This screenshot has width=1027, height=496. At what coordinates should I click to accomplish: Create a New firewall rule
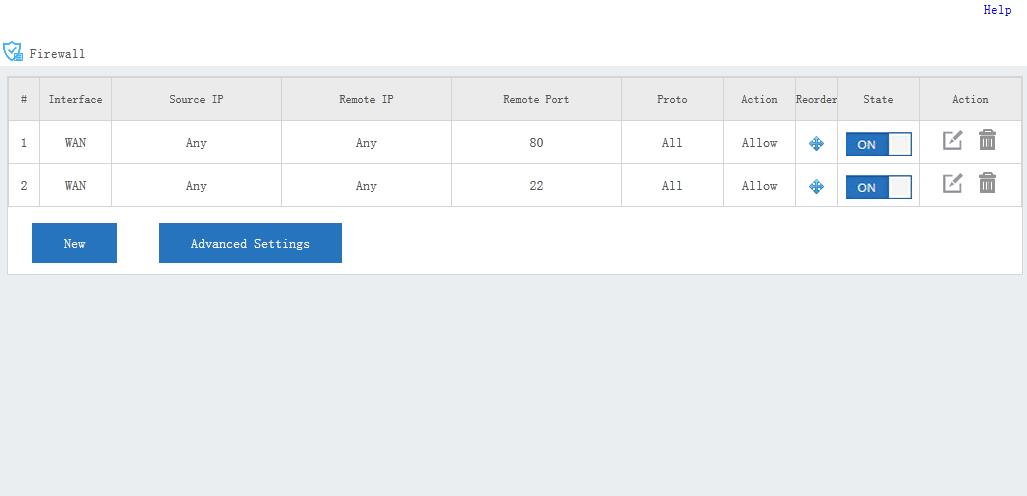point(74,243)
